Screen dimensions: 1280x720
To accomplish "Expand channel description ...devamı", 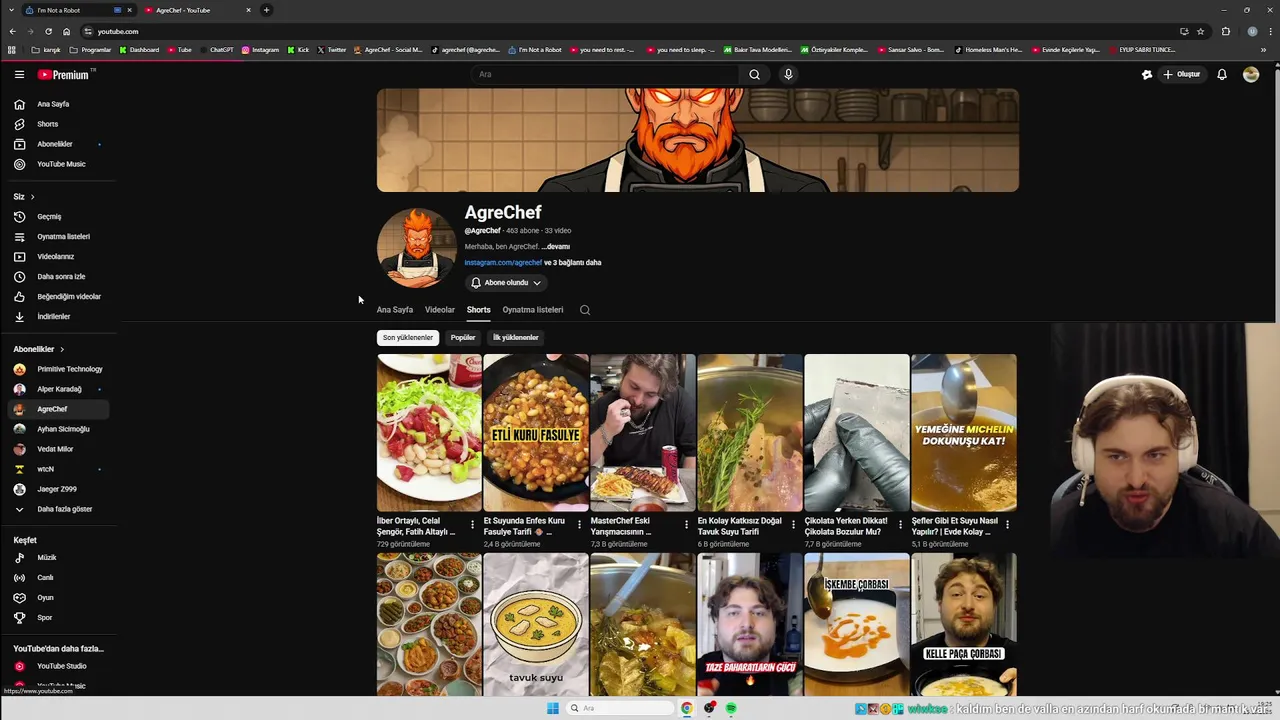I will click(556, 246).
